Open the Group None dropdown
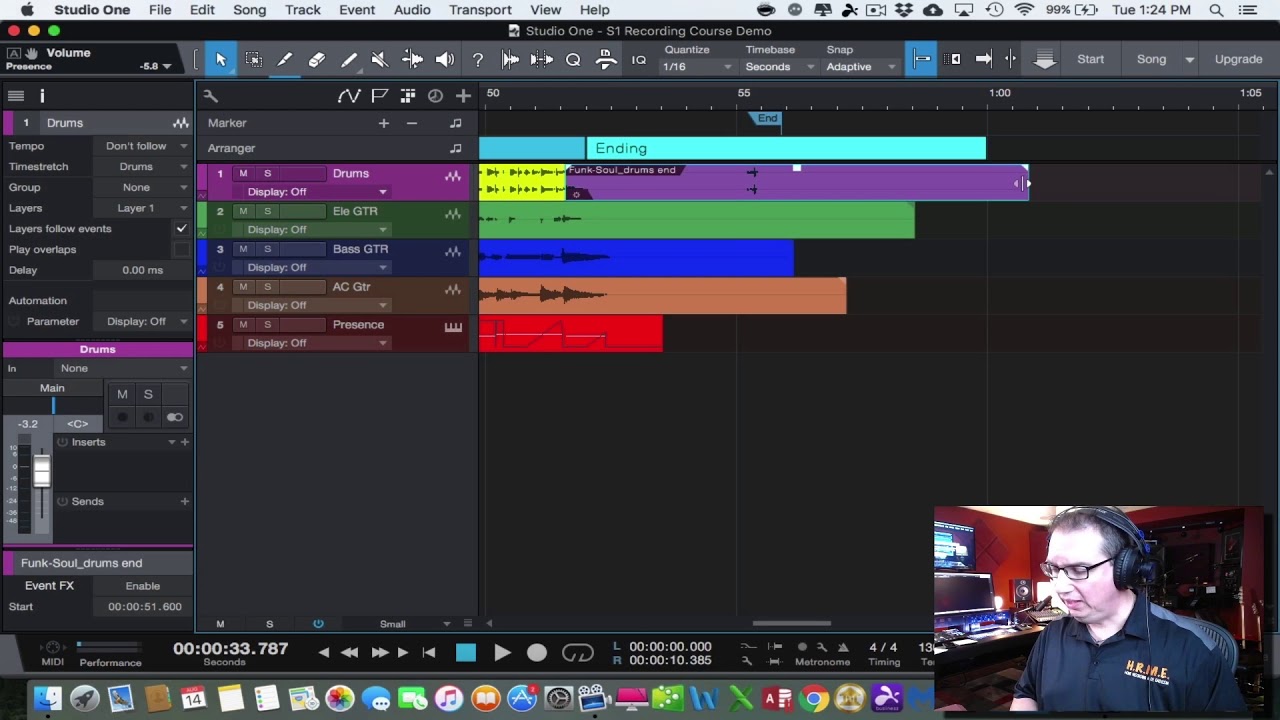Viewport: 1280px width, 720px height. (144, 188)
